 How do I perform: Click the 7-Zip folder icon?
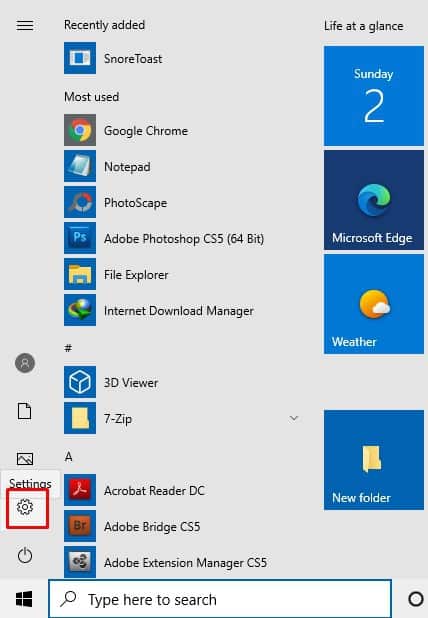click(80, 418)
